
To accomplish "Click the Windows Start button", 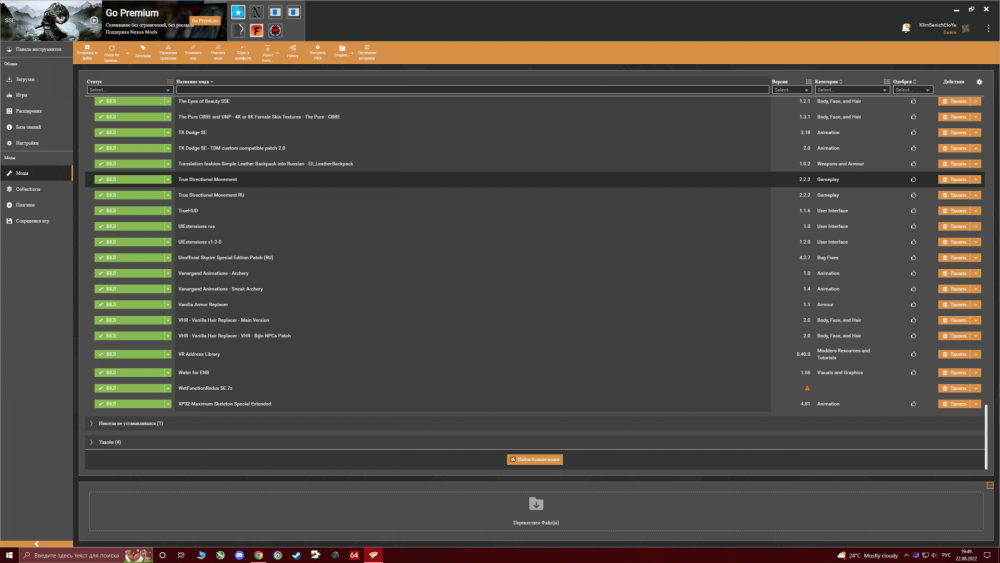I will [x=9, y=555].
